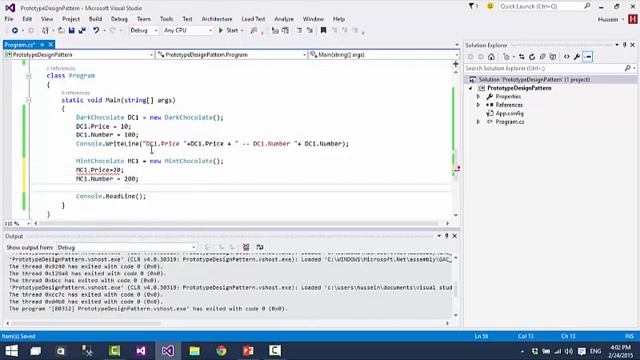Click Show All Files icon in Solution Explorer
The width and height of the screenshot is (640, 360).
[553, 57]
